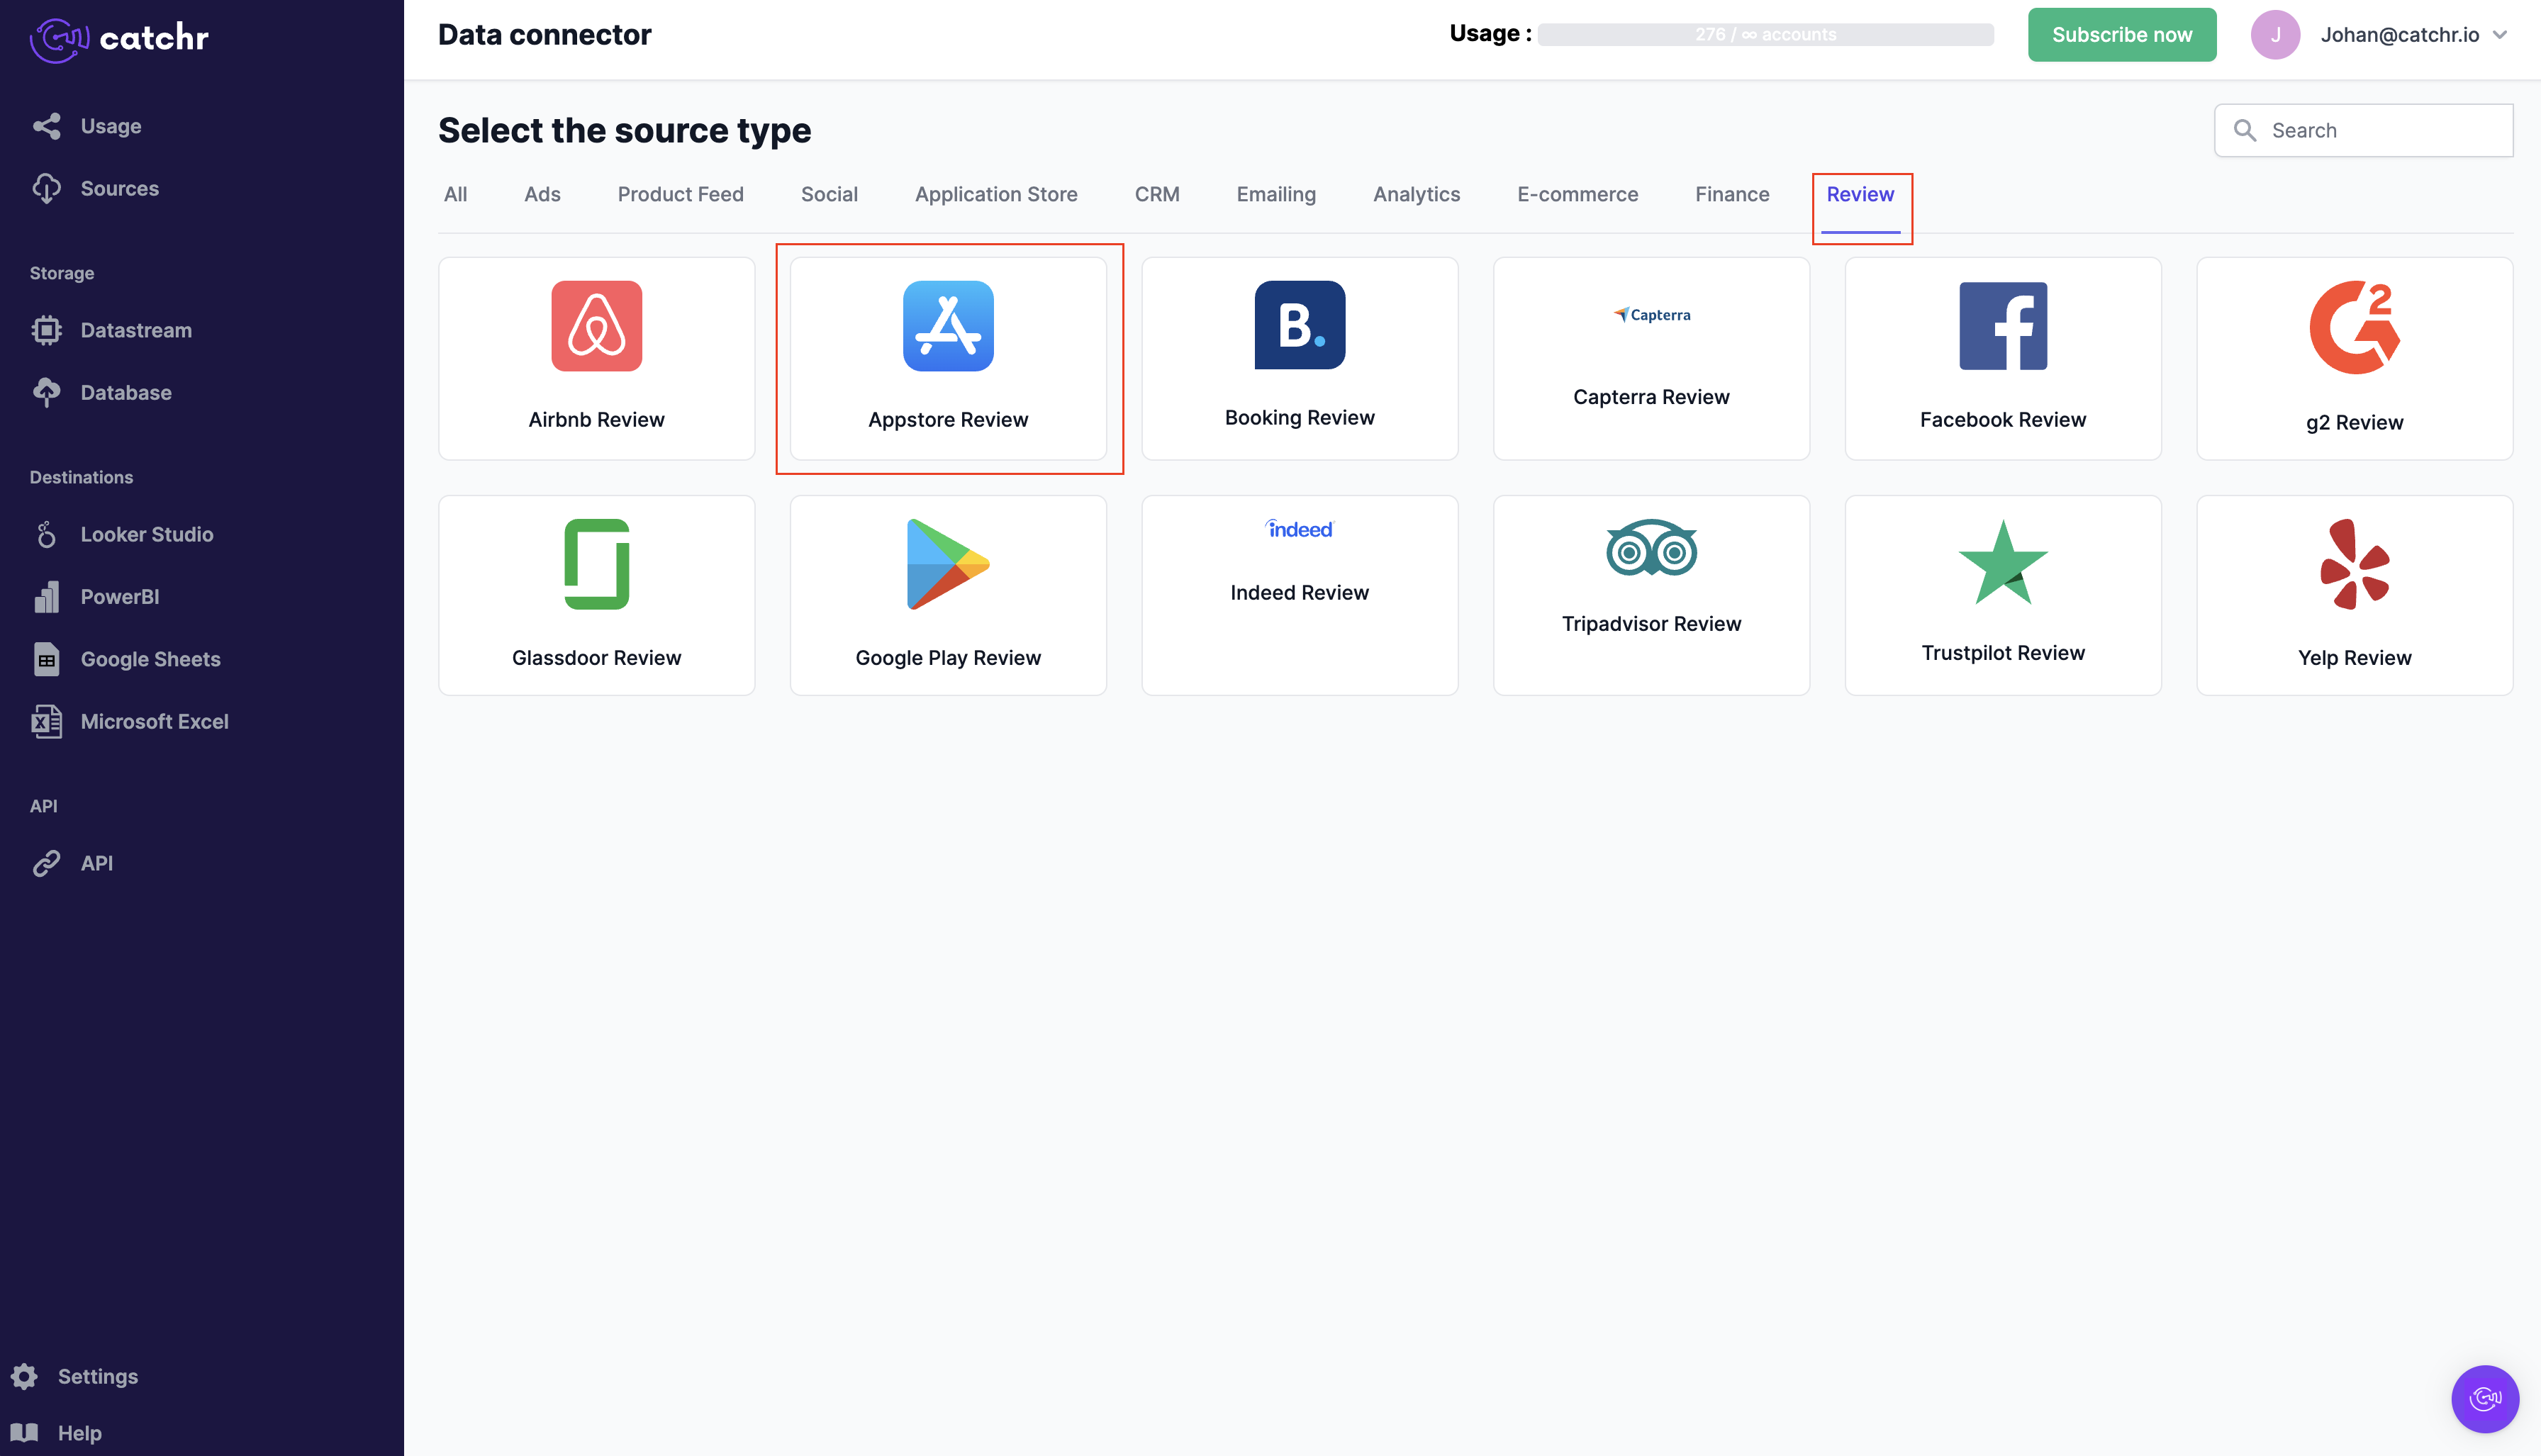Open Datastream in the sidebar
The height and width of the screenshot is (1456, 2541).
coord(136,330)
